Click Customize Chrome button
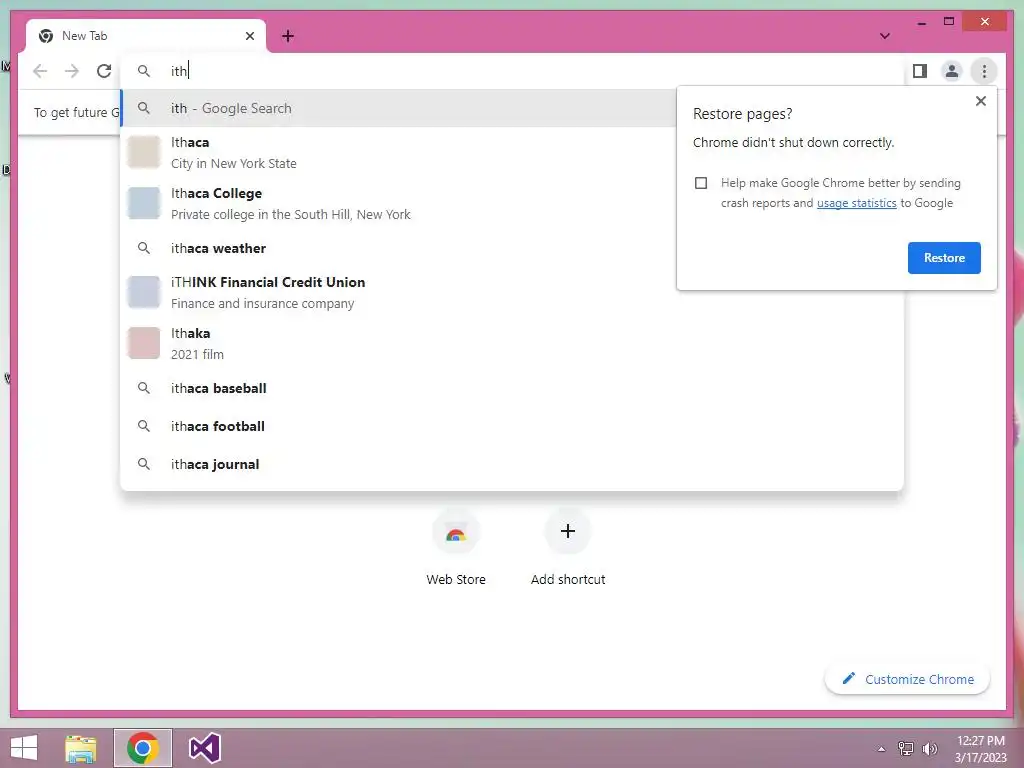 click(x=907, y=679)
